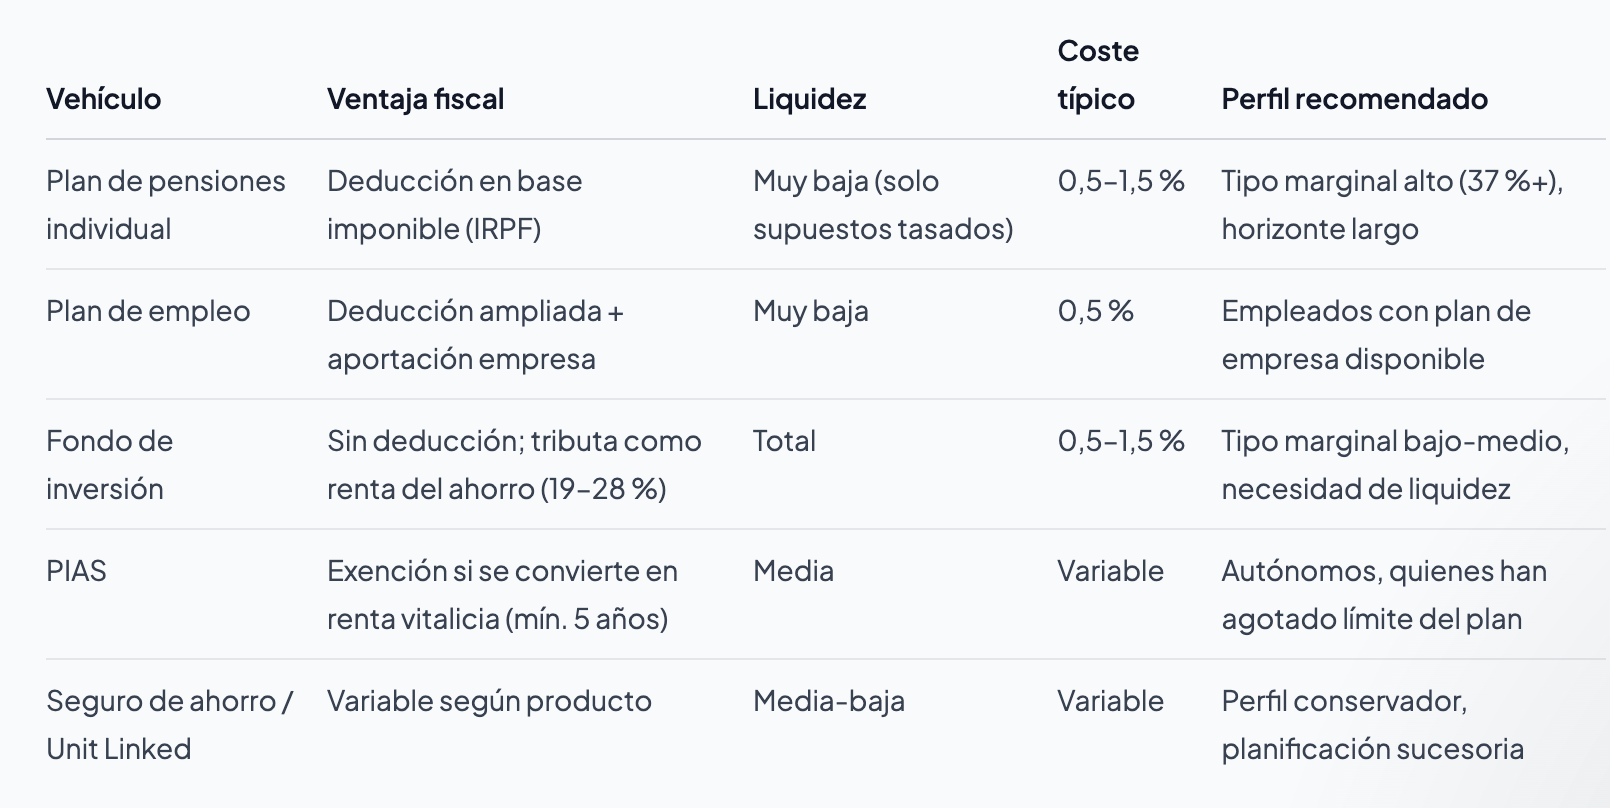The width and height of the screenshot is (1610, 808).
Task: Click the Plan de pensiones individual cell
Action: point(166,205)
